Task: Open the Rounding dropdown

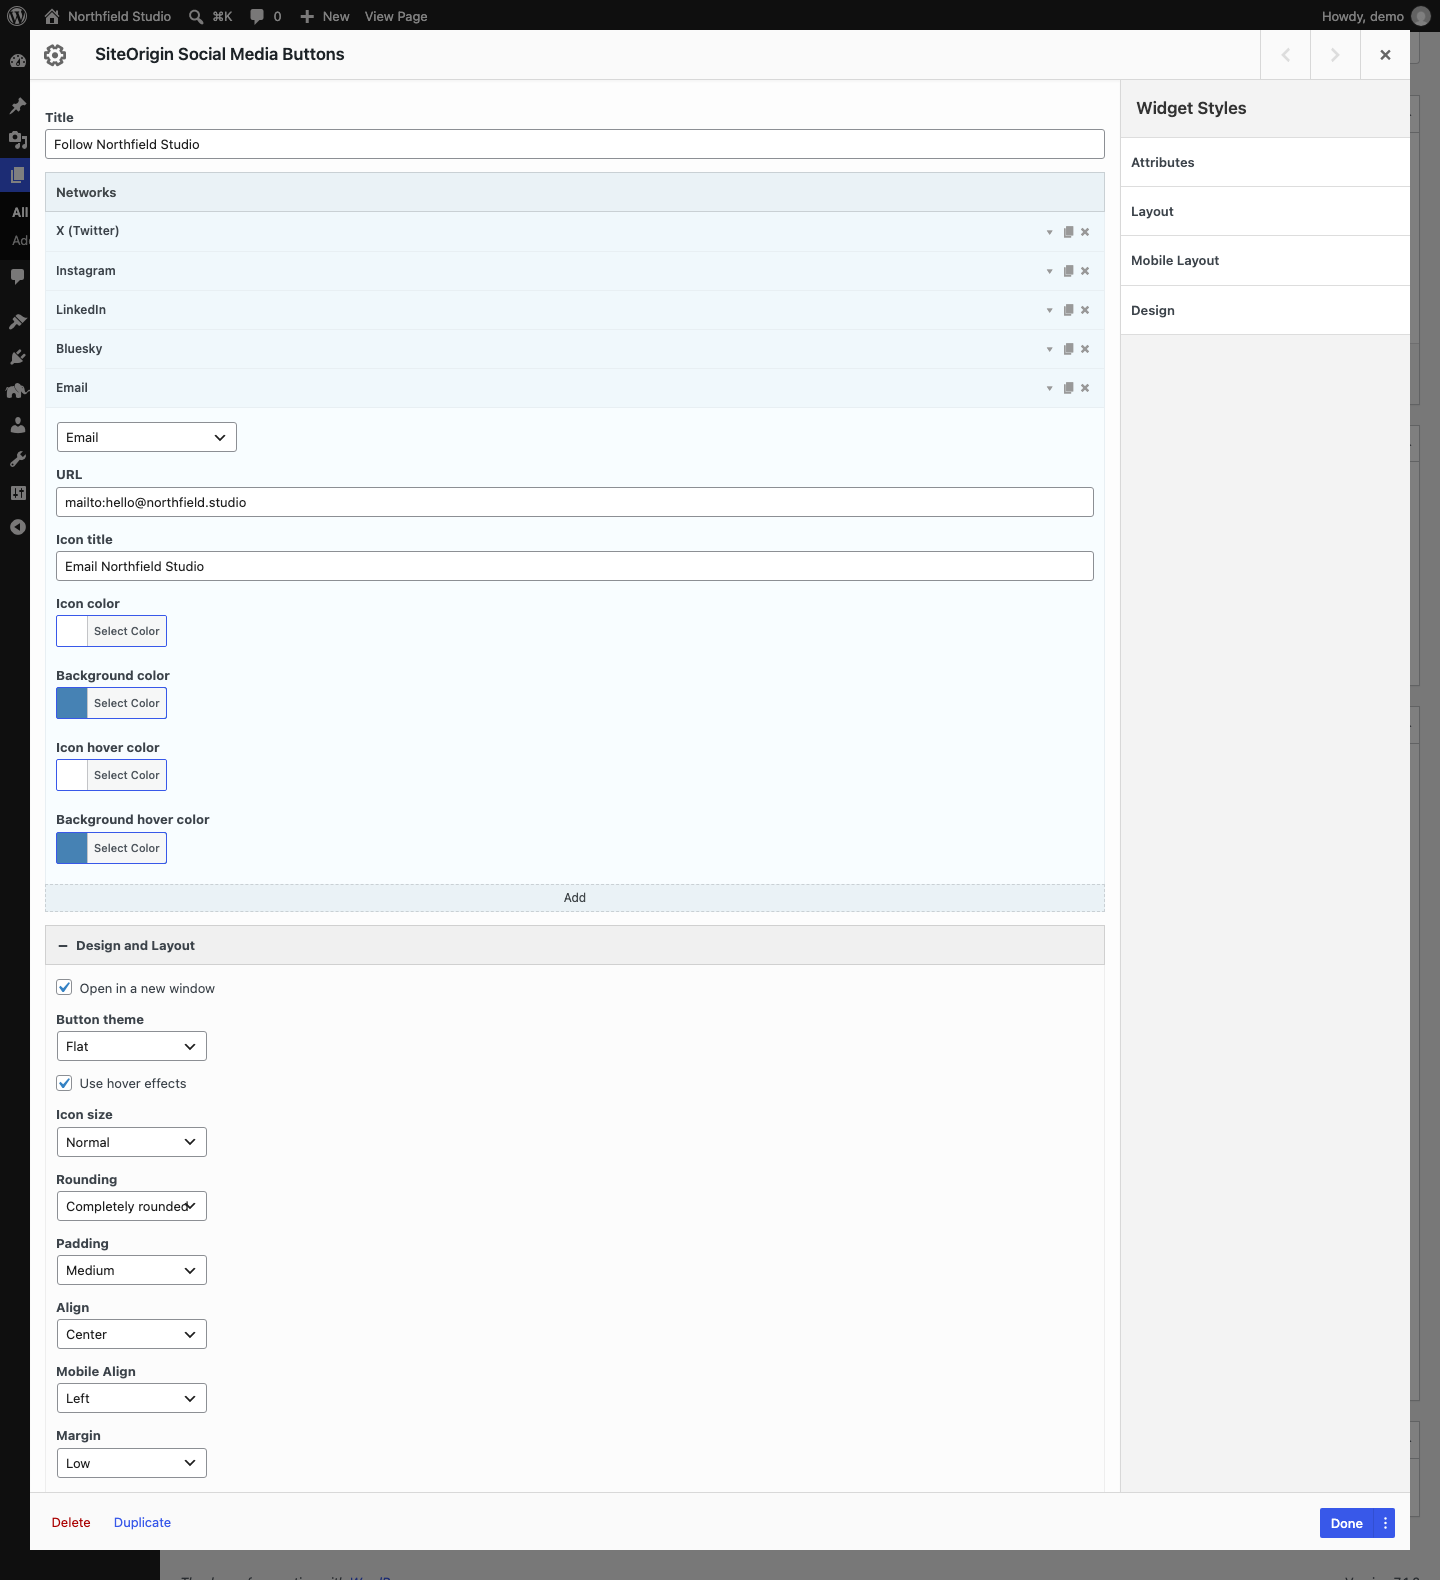Action: point(132,1206)
